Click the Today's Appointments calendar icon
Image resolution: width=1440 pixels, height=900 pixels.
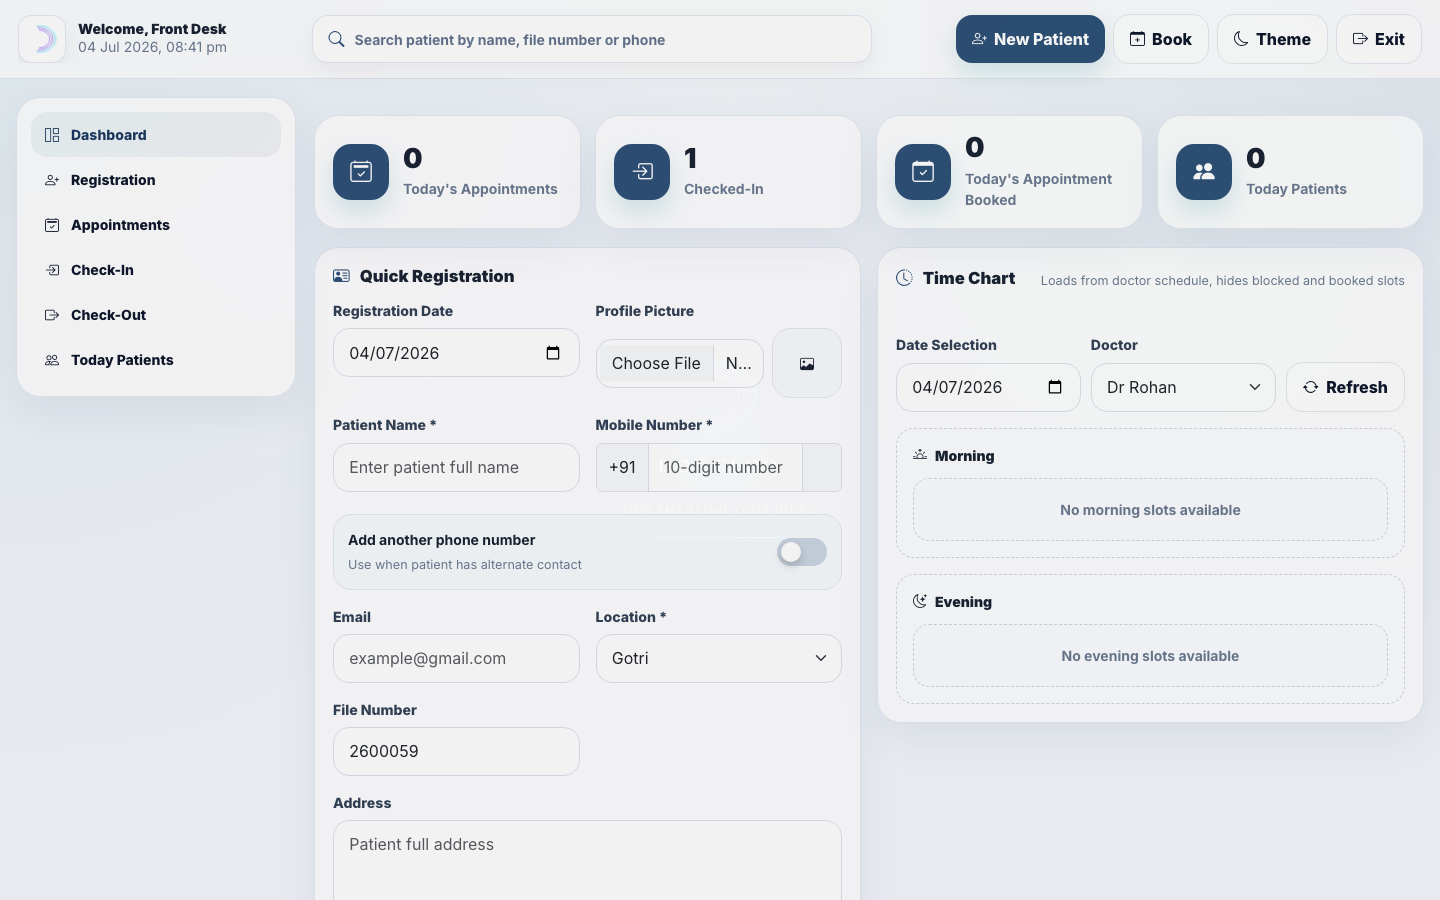(x=361, y=172)
